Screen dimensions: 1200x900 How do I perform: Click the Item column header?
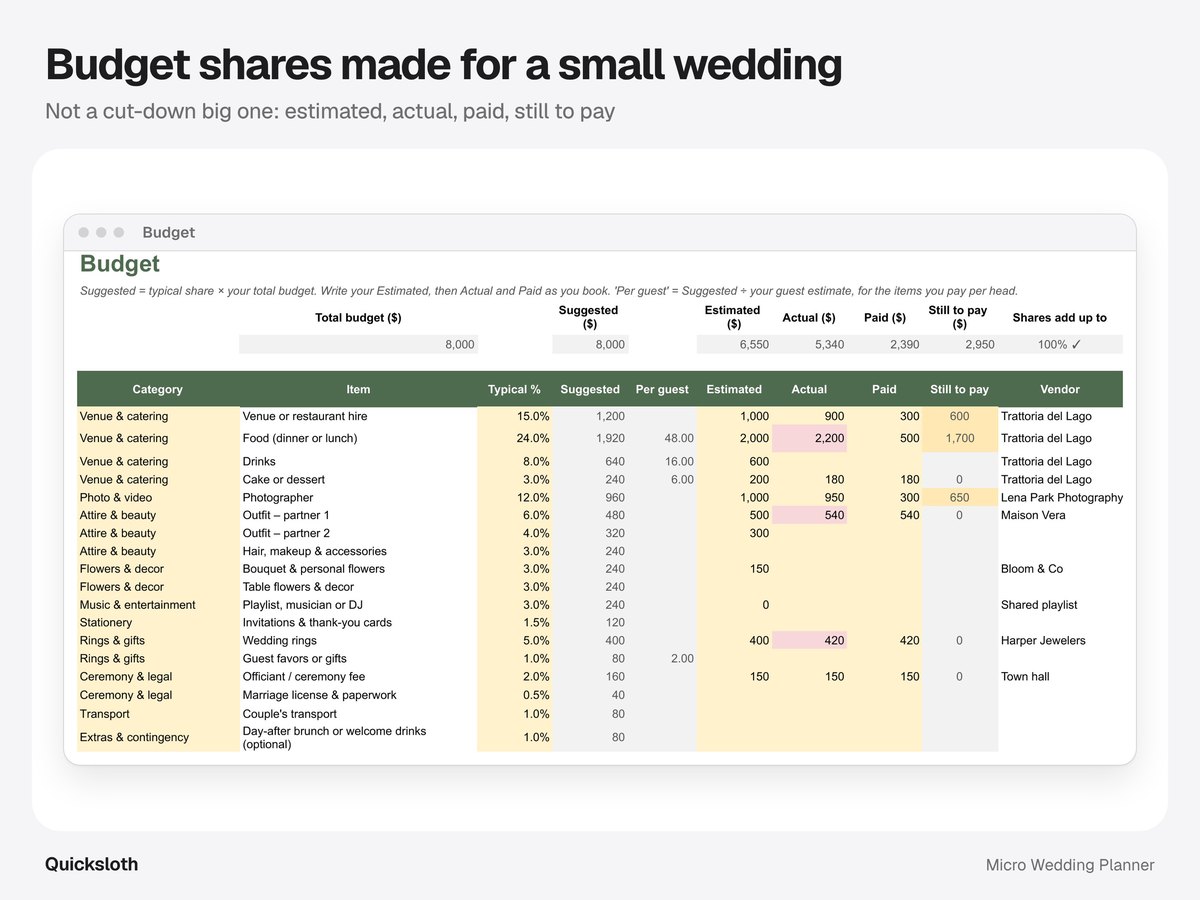[358, 389]
